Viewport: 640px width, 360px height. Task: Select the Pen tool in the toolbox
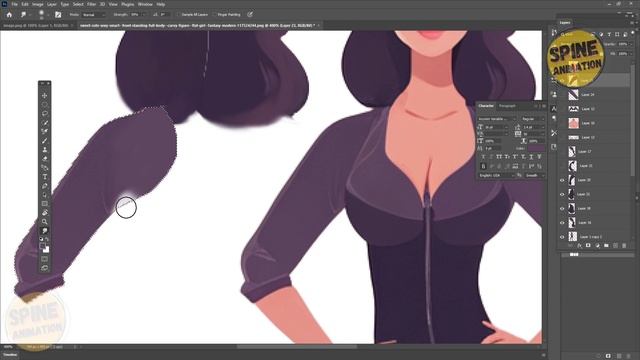[44, 185]
